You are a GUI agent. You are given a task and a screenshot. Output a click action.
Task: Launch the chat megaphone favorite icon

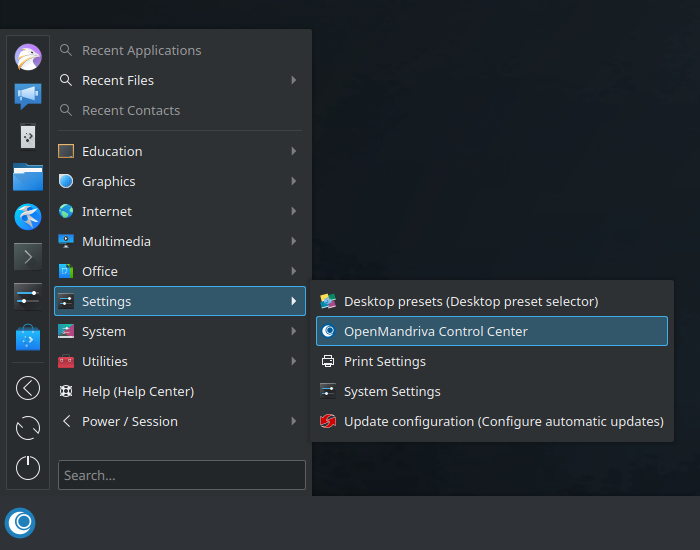point(28,96)
